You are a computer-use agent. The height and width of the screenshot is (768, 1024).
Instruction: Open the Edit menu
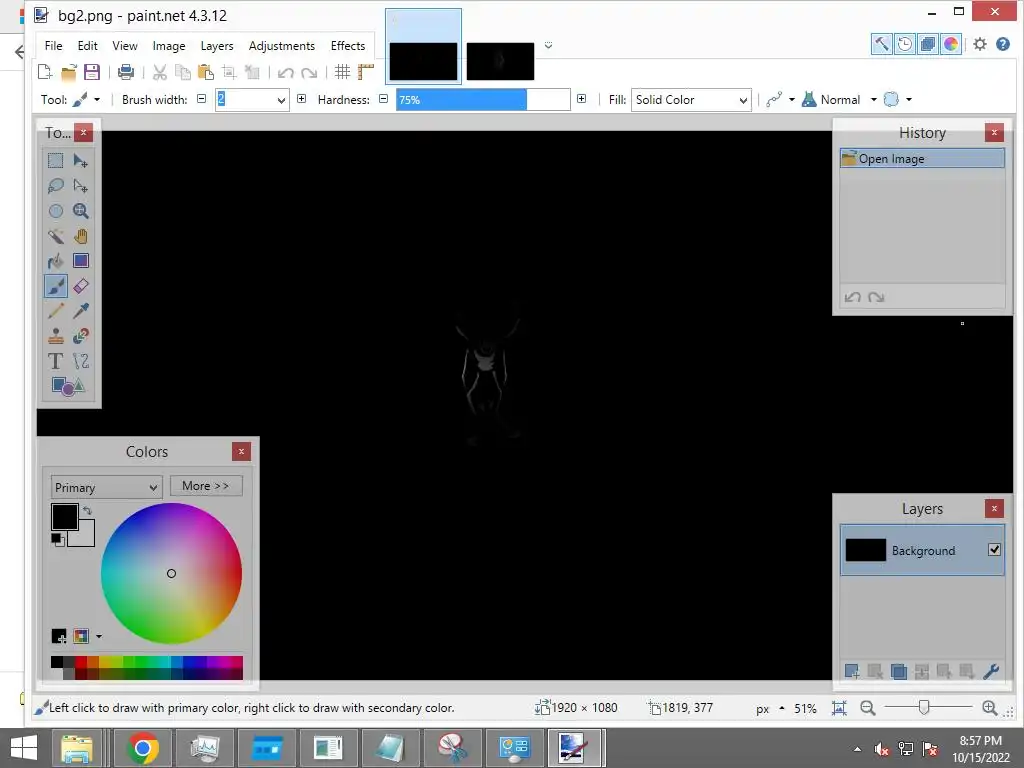coord(88,46)
